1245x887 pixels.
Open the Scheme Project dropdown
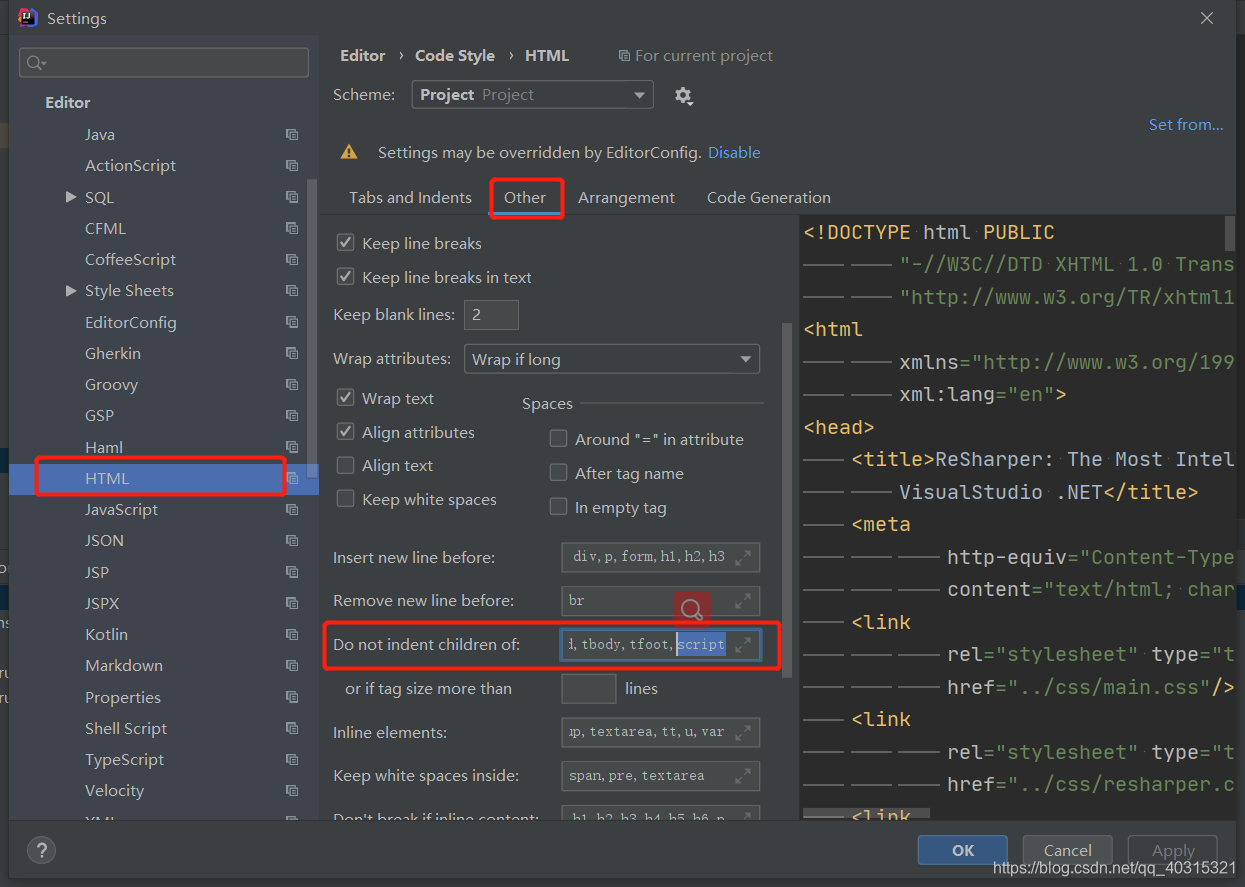[532, 95]
